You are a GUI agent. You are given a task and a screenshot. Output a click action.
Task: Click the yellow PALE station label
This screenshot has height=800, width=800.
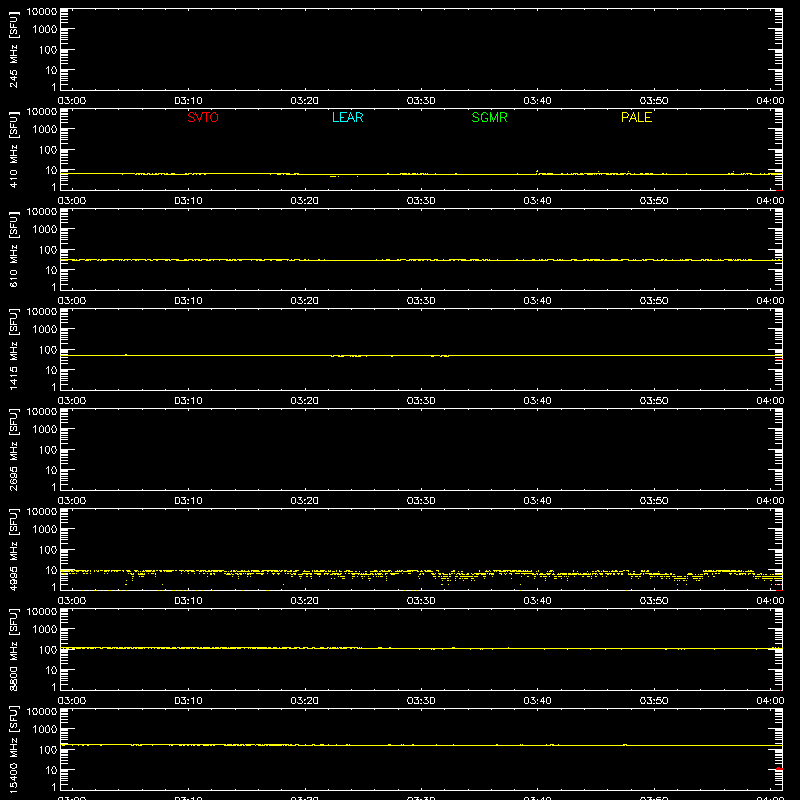tap(636, 117)
